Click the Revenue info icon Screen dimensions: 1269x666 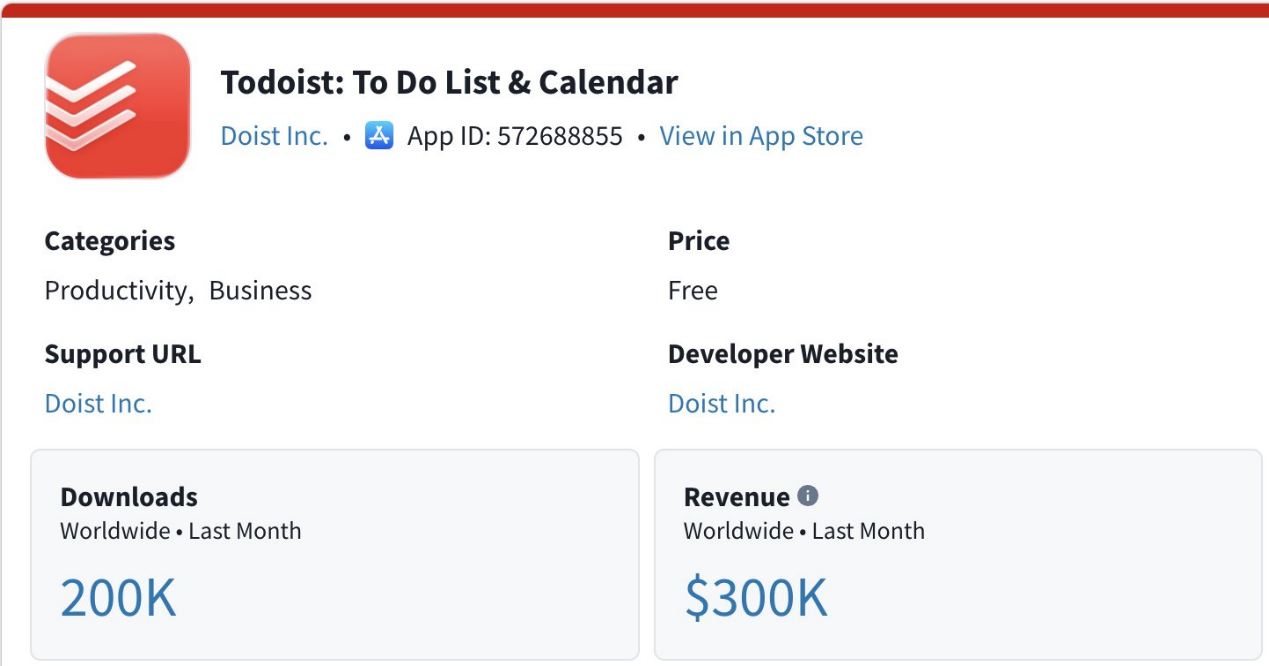[808, 496]
